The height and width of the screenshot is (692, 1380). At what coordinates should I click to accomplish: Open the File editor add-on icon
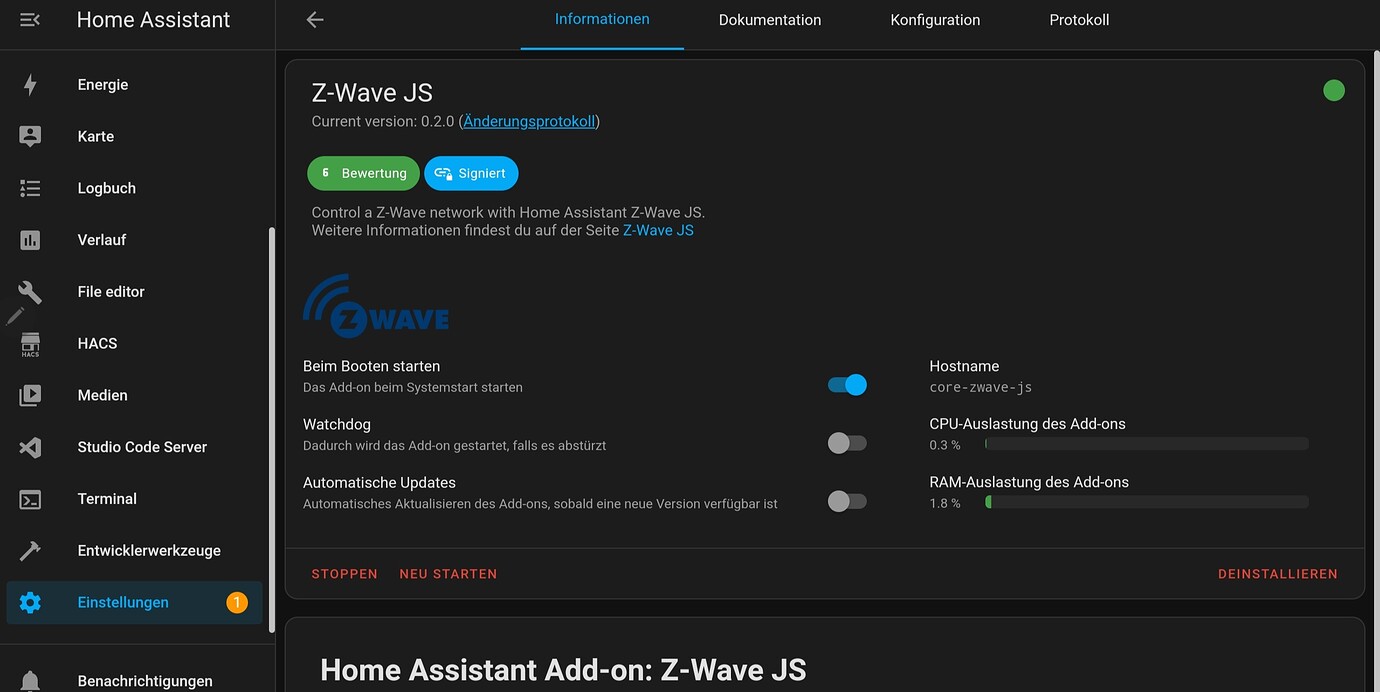(29, 291)
